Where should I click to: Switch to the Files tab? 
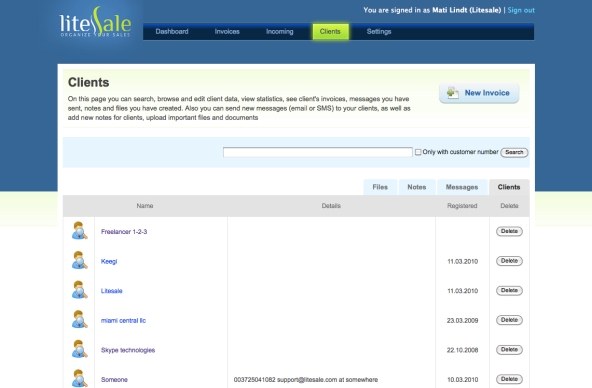click(380, 187)
